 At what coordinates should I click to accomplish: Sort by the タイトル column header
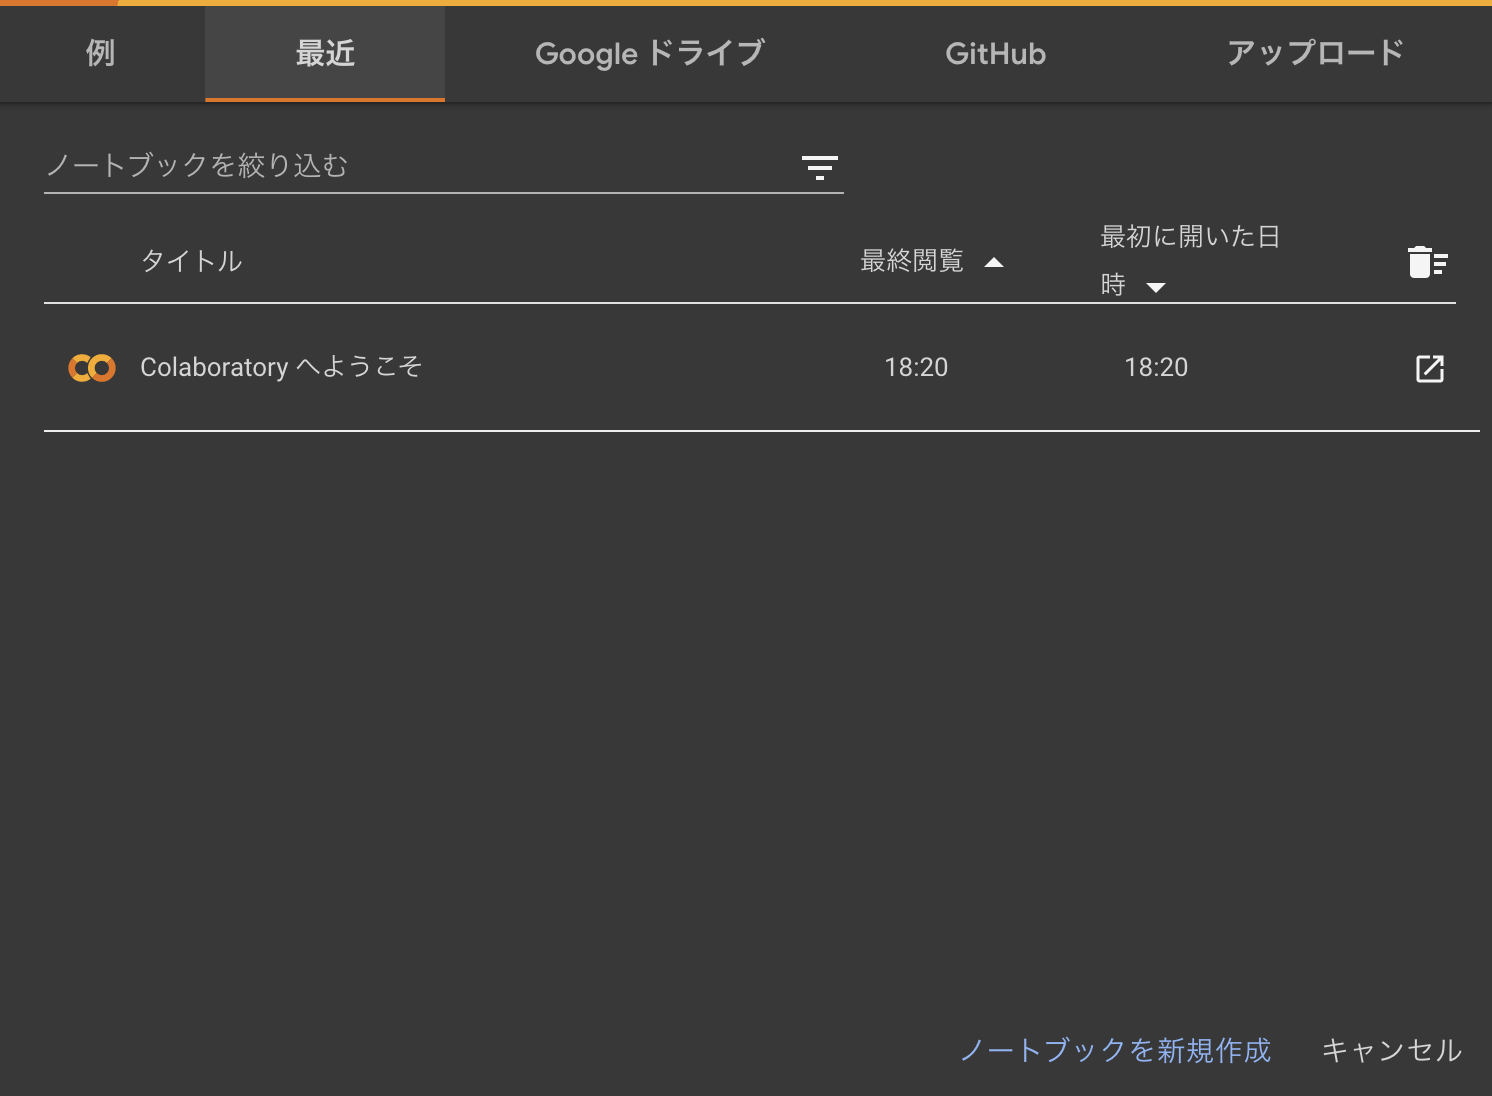(x=191, y=261)
